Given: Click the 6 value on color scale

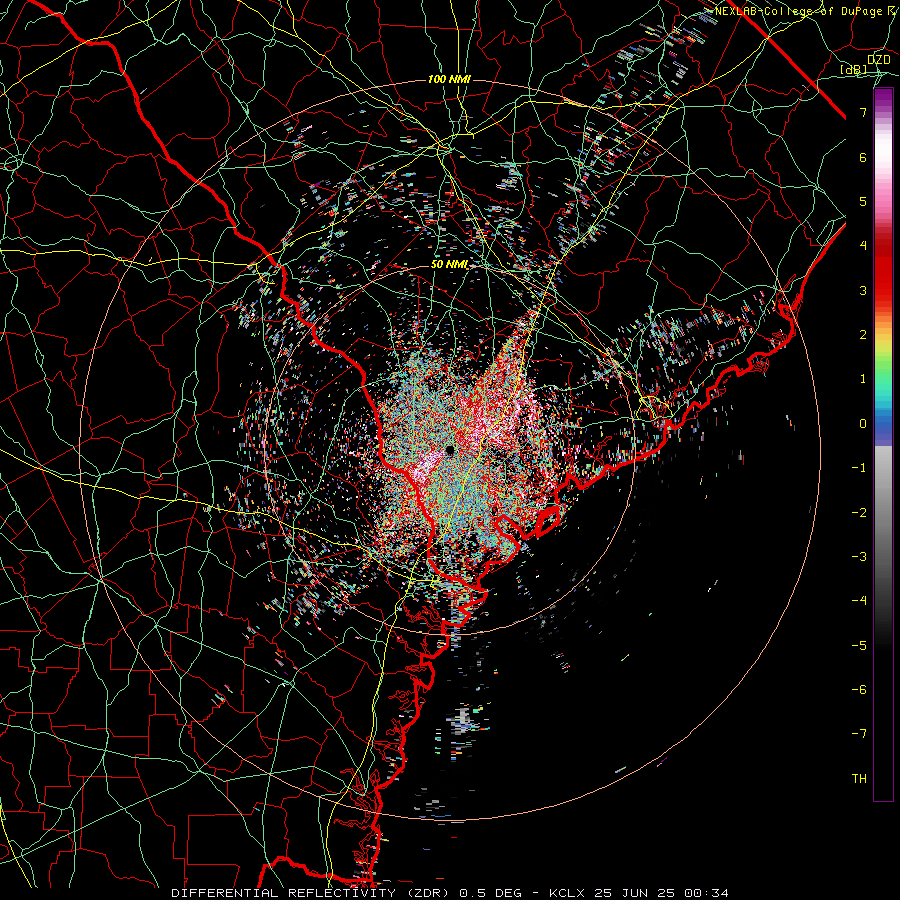Looking at the screenshot, I should pos(863,157).
